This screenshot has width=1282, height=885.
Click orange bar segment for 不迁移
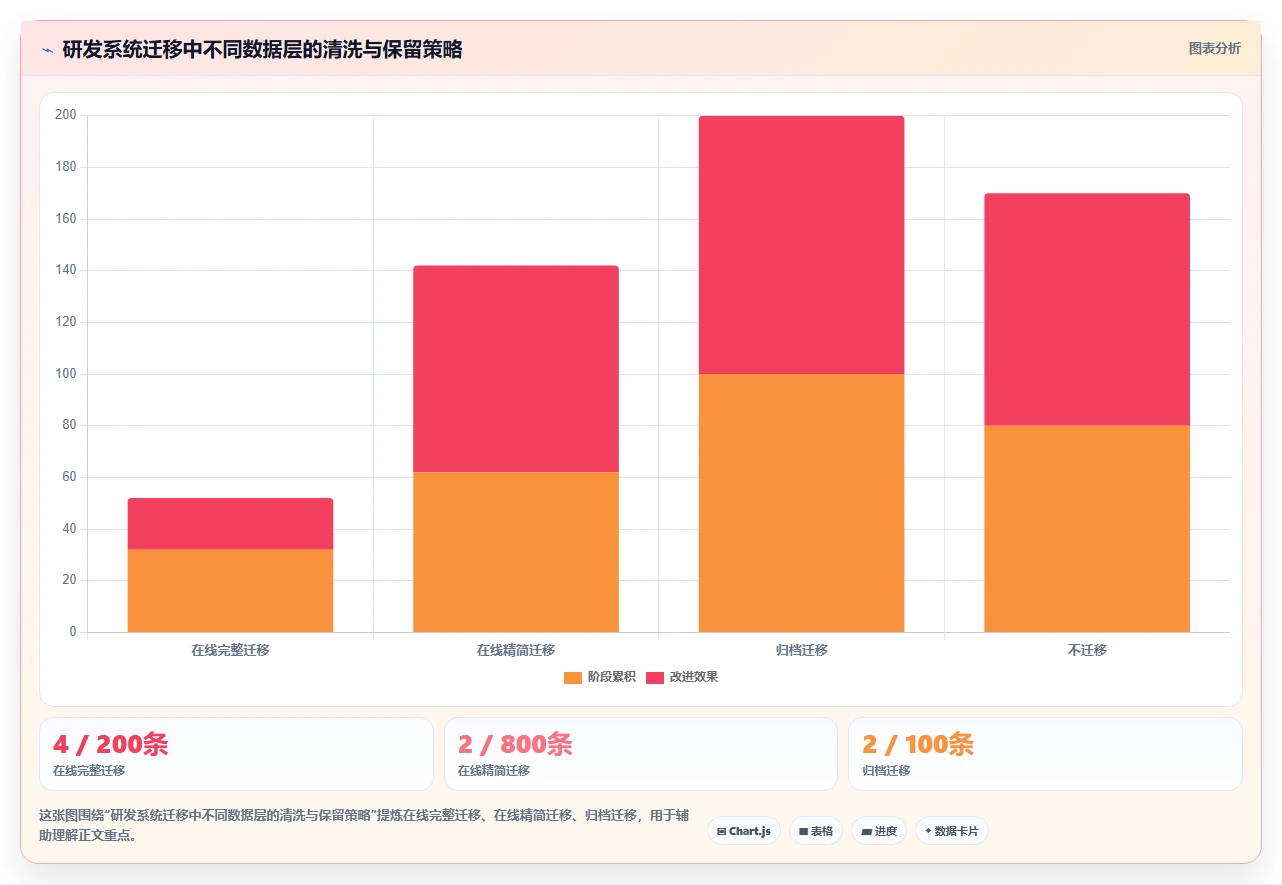[1087, 529]
